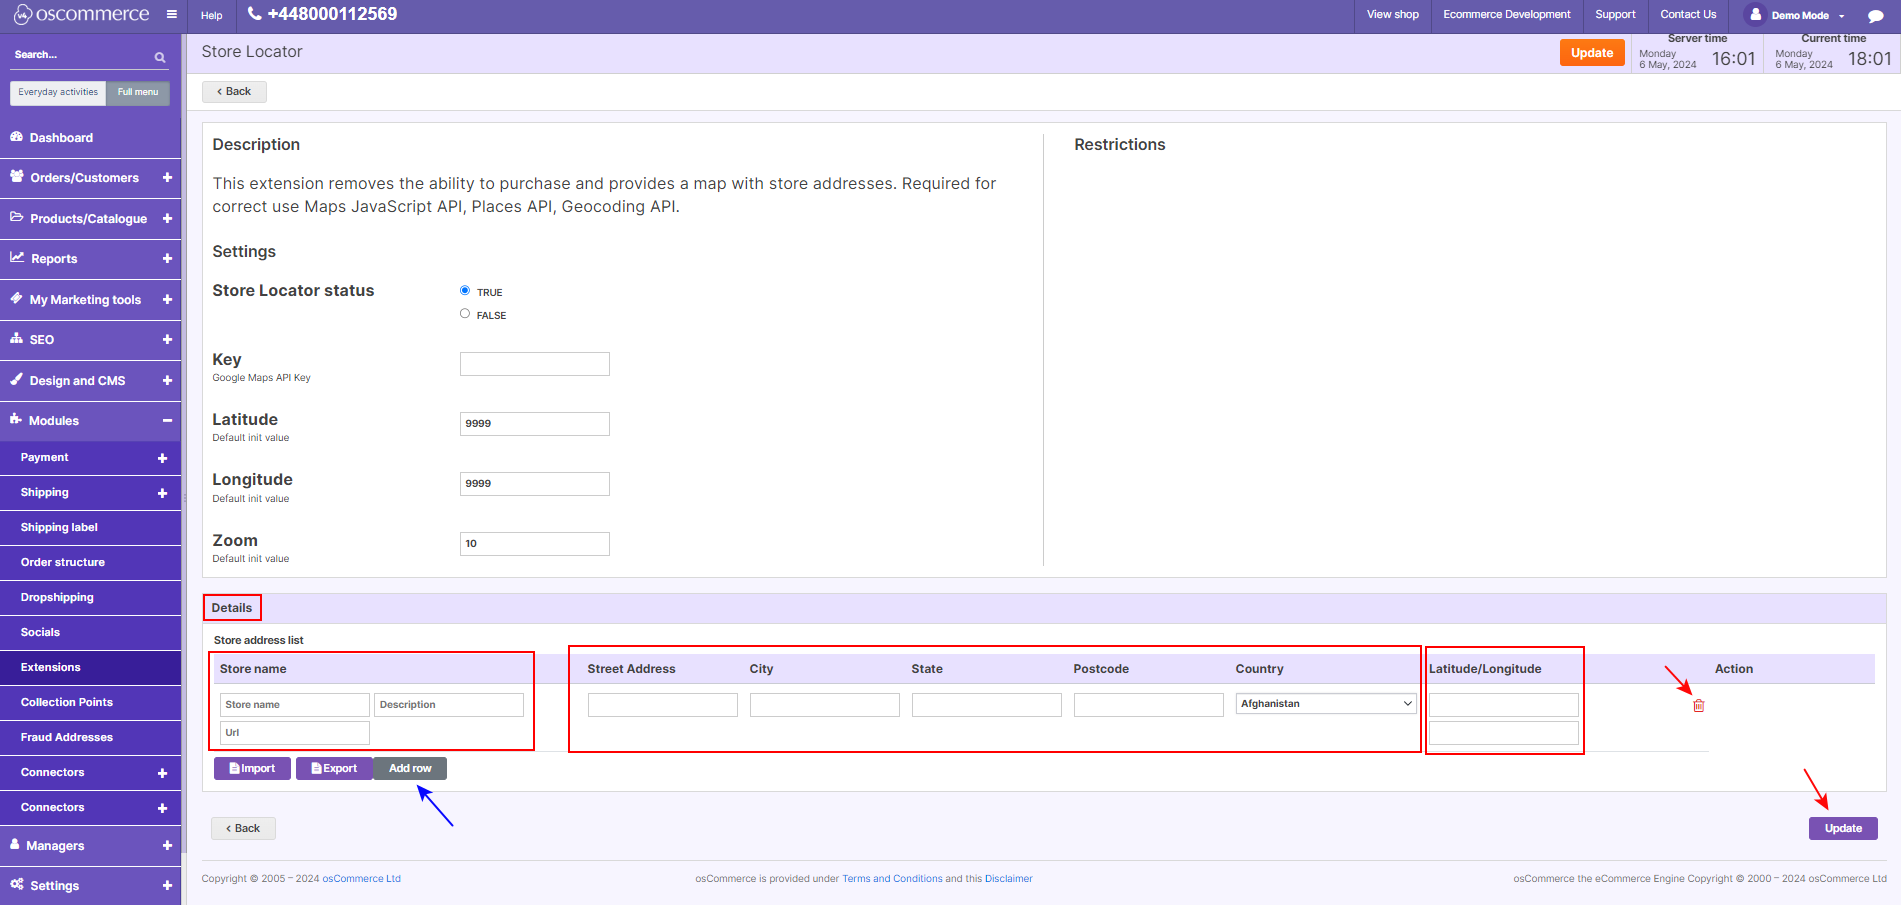The width and height of the screenshot is (1901, 905).
Task: Click the Demo Mode user avatar icon
Action: (1755, 14)
